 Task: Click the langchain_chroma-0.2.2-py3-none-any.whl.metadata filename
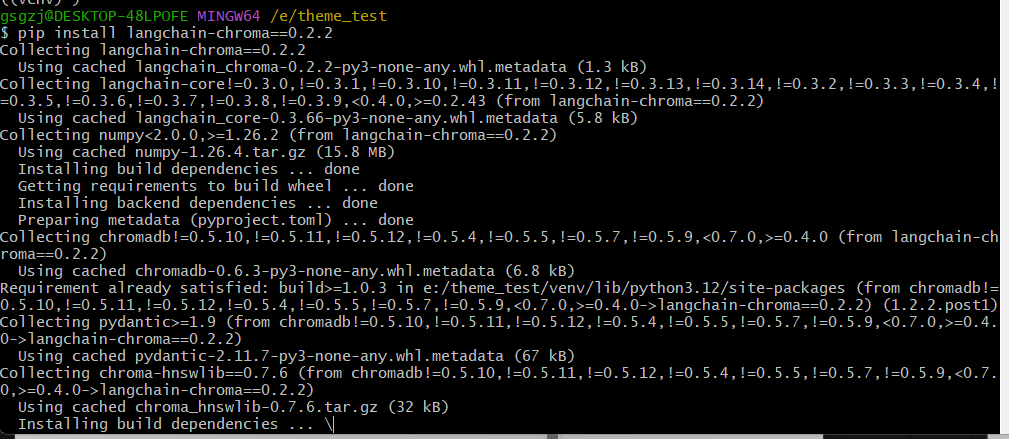point(351,66)
